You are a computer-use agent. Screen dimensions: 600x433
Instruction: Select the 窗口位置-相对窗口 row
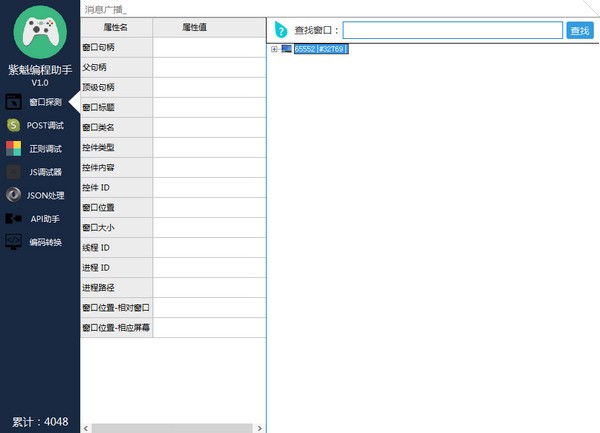[x=173, y=308]
